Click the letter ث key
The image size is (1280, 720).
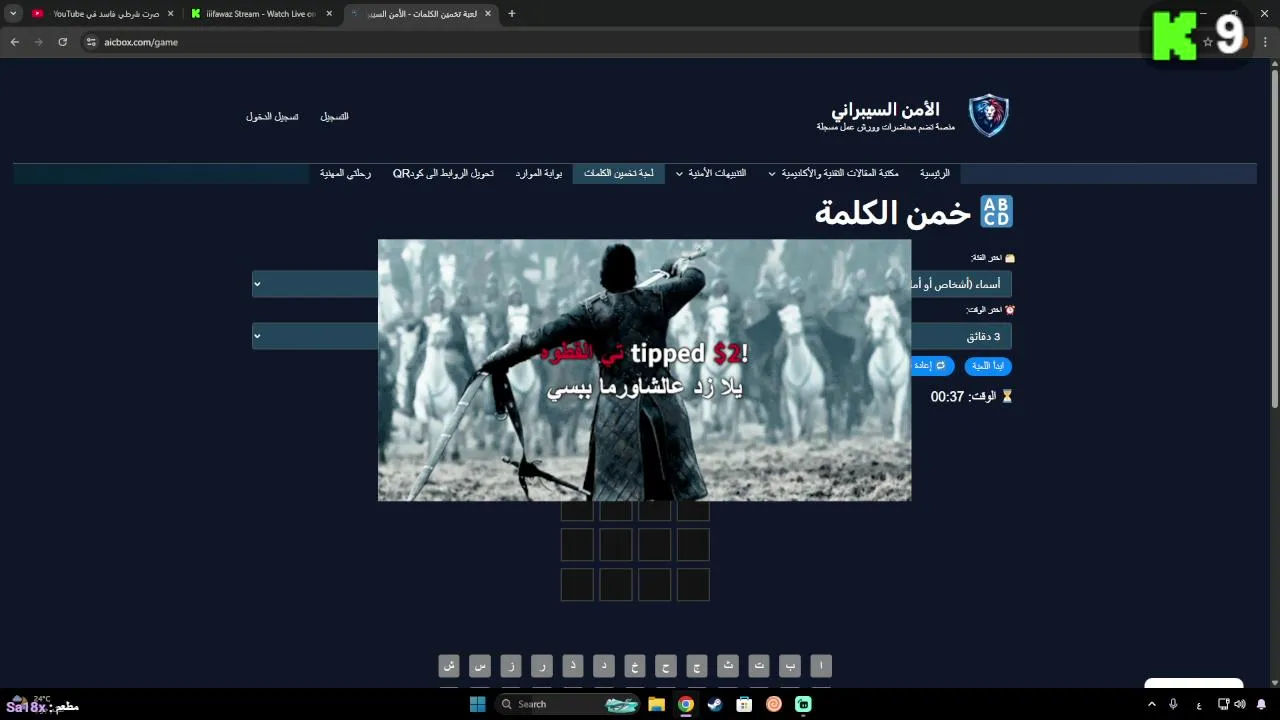click(728, 666)
